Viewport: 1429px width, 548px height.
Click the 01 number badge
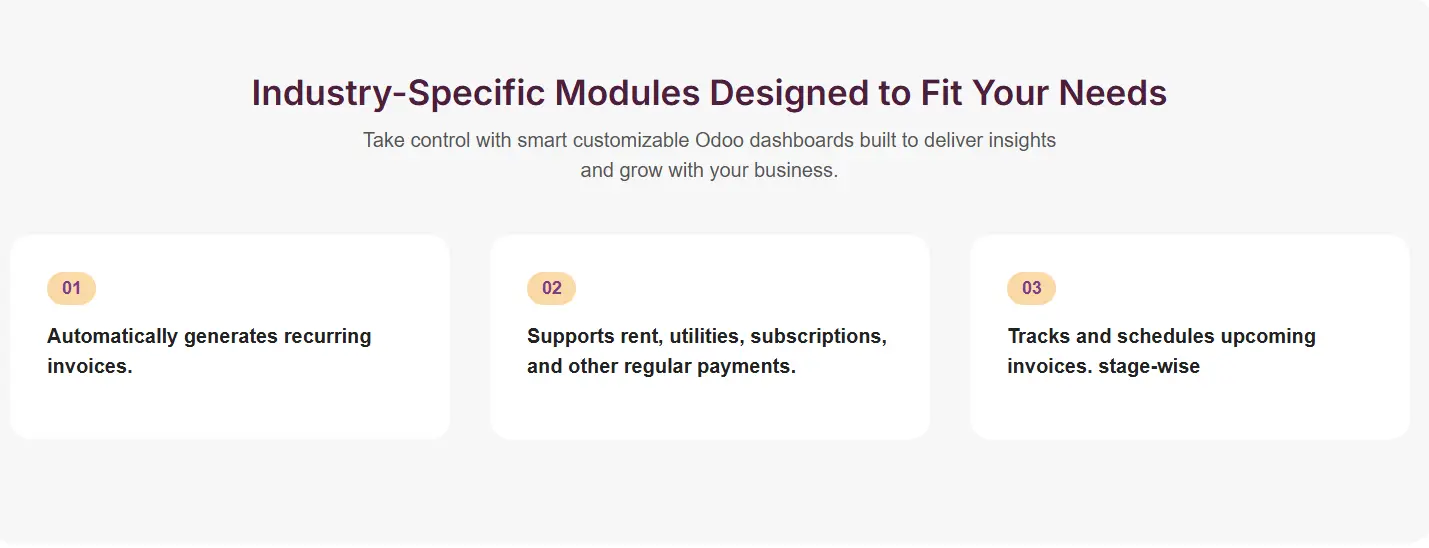click(x=71, y=288)
